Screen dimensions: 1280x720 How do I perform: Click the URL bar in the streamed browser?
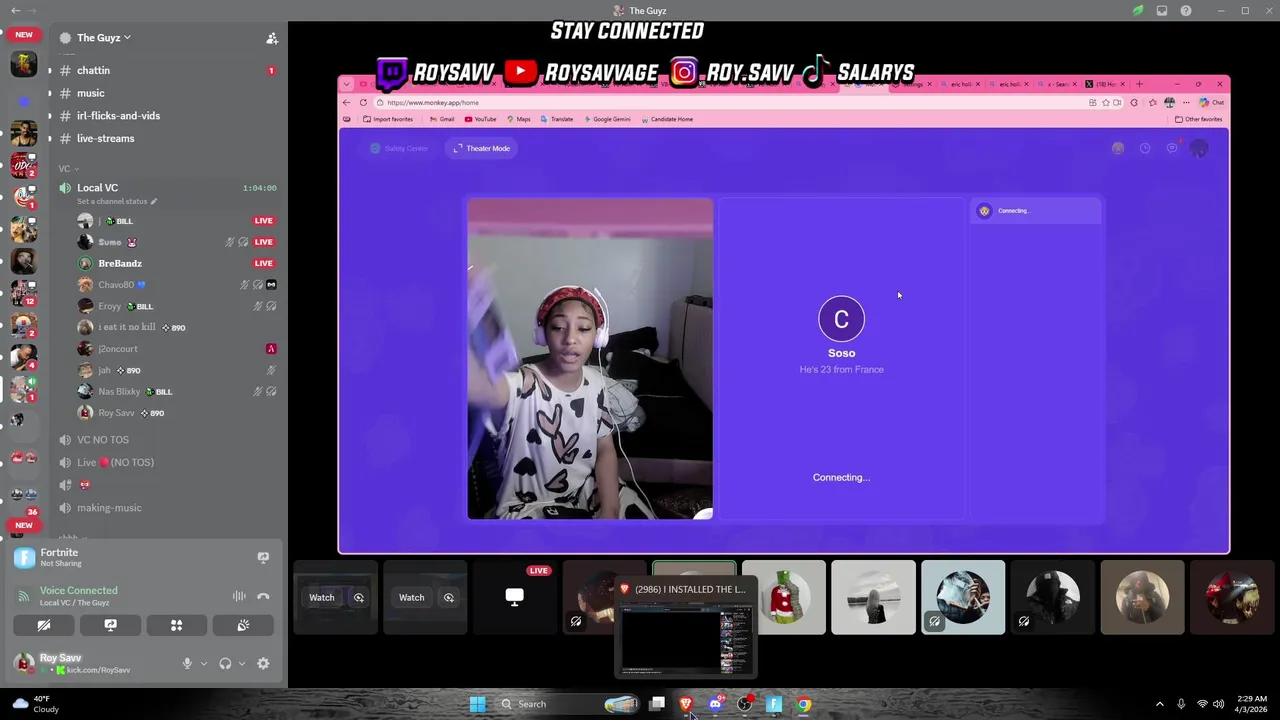(x=730, y=102)
